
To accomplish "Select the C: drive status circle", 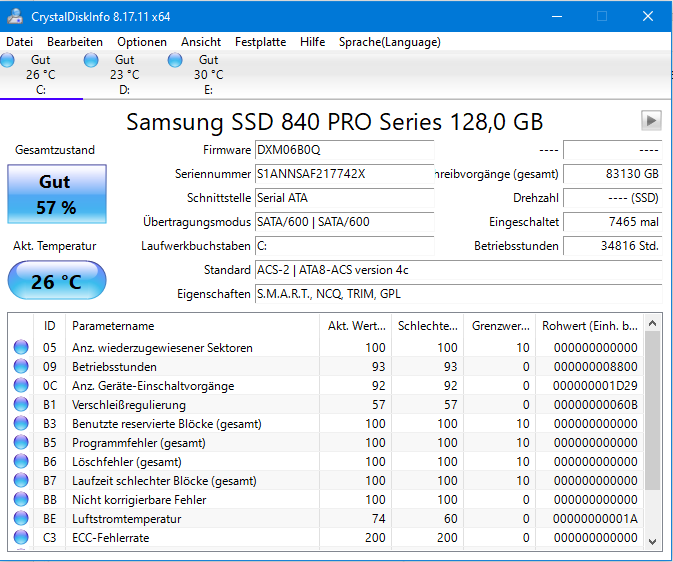I will [7, 60].
